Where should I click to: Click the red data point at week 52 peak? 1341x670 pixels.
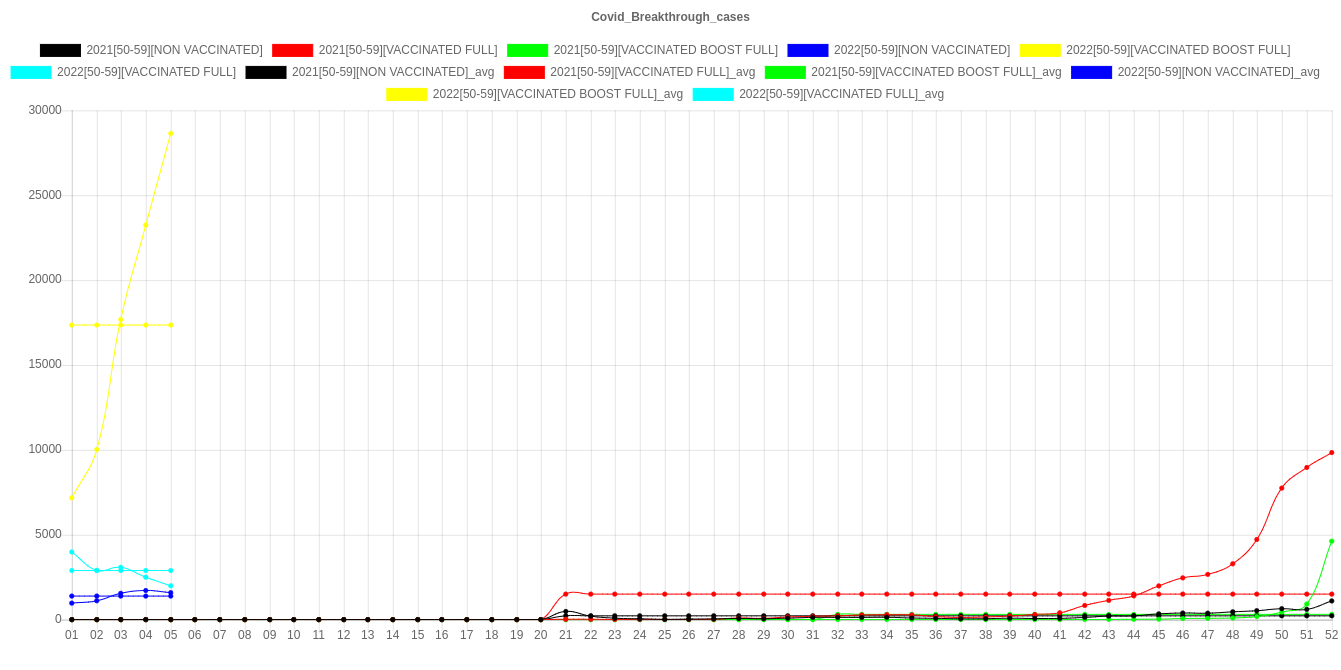click(1331, 452)
